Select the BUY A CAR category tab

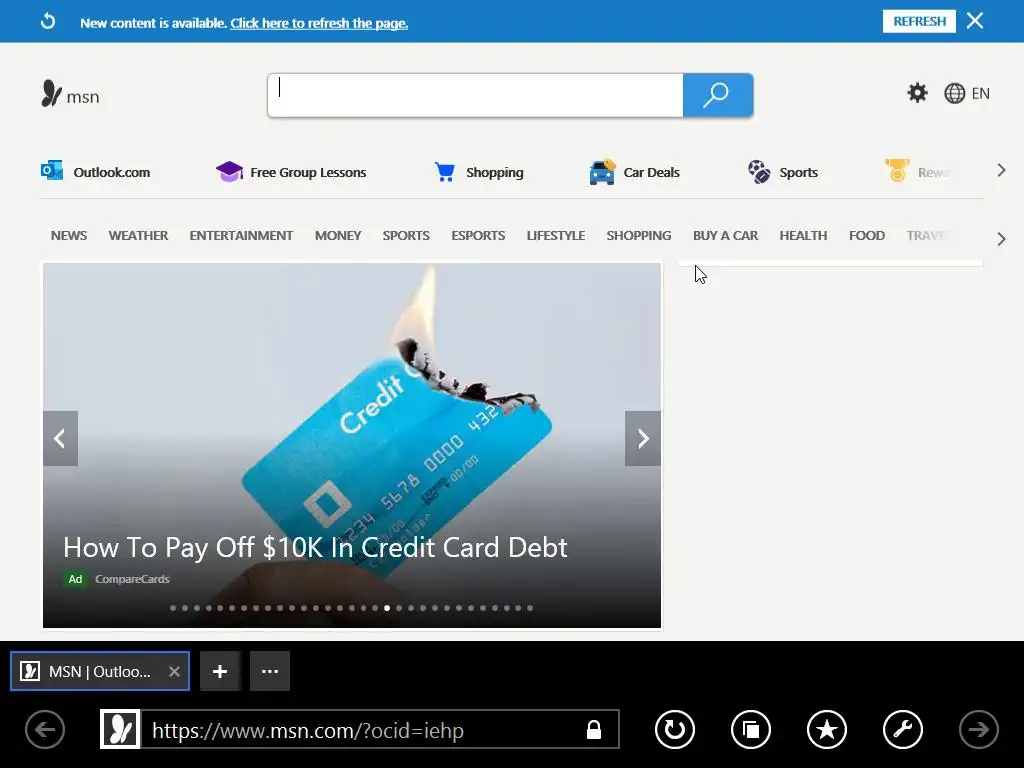pyautogui.click(x=725, y=236)
